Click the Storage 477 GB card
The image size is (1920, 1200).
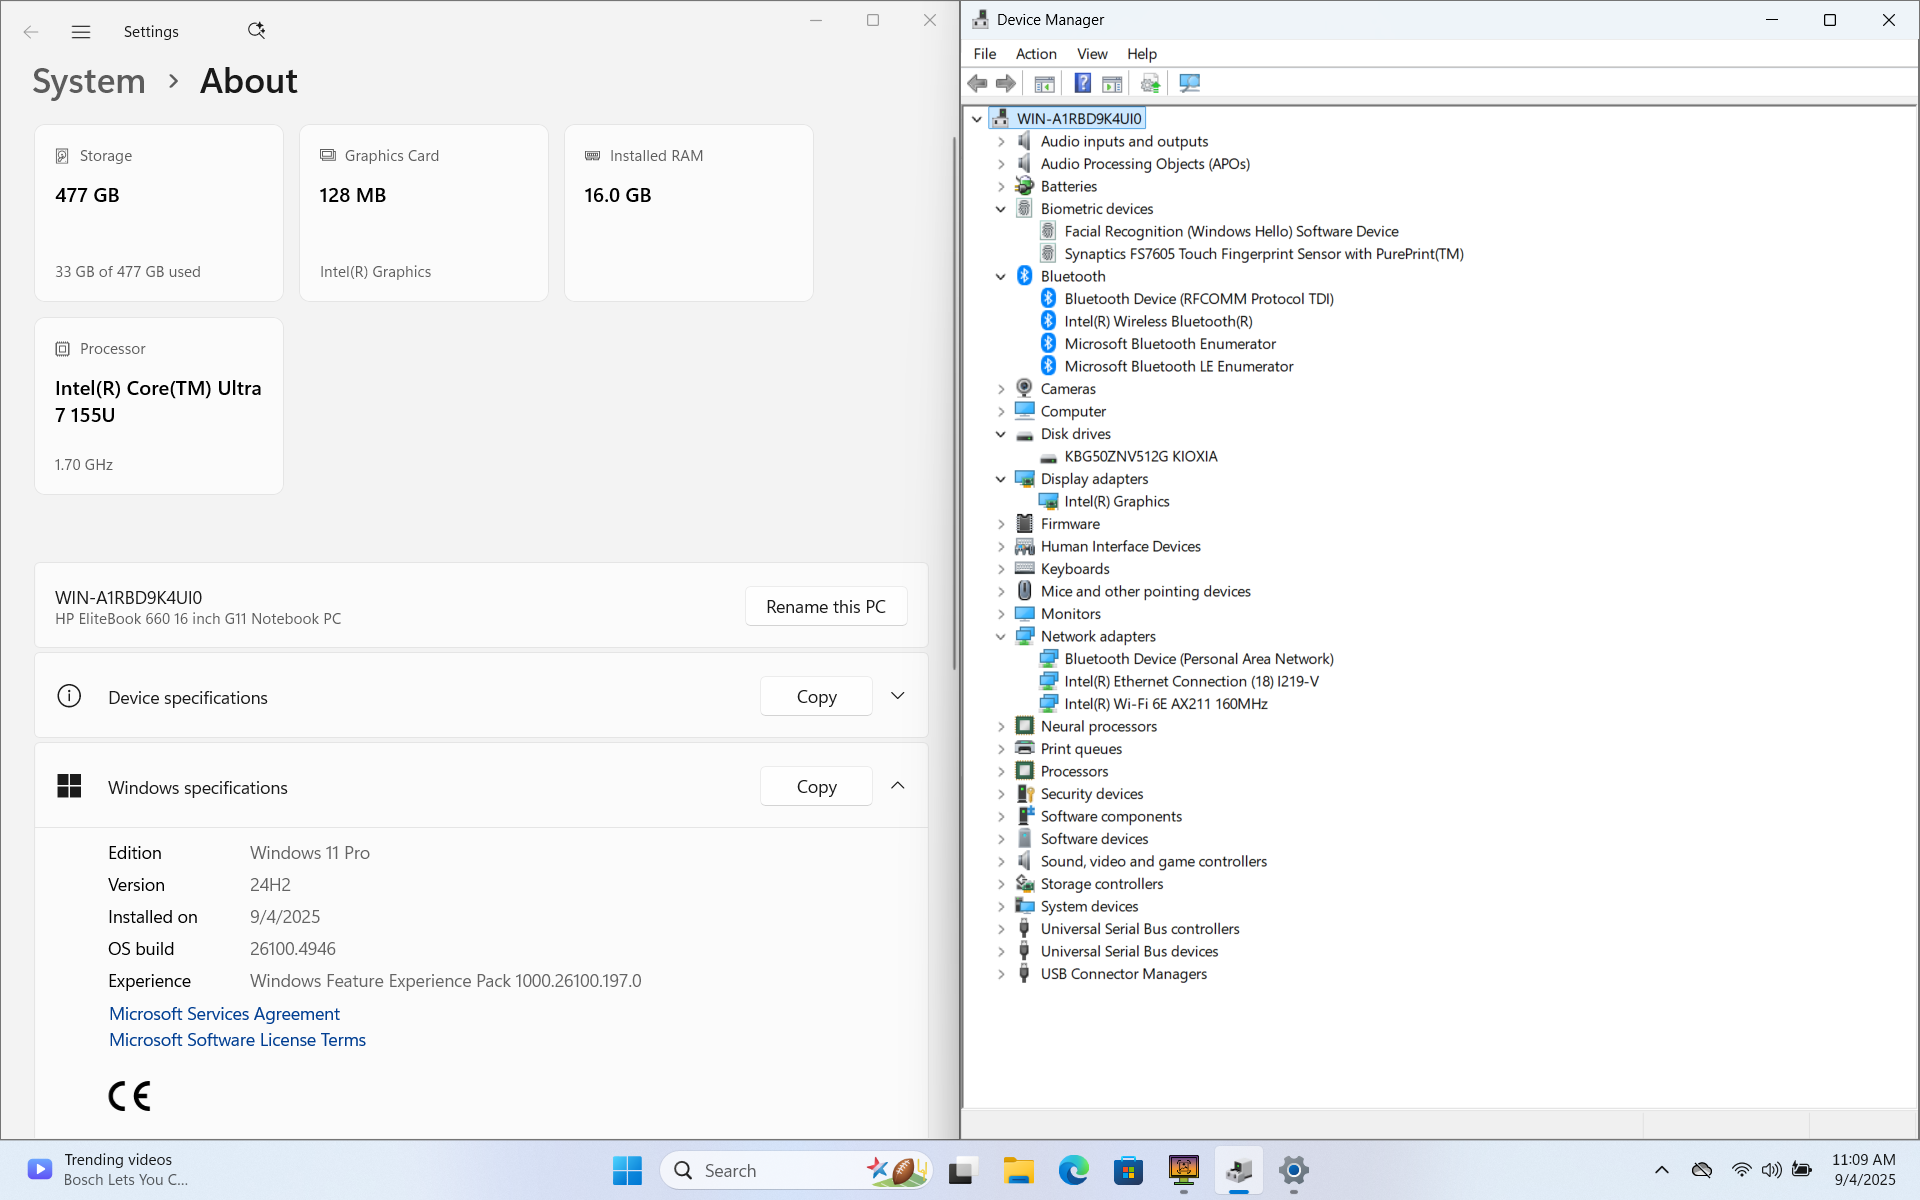click(x=159, y=213)
